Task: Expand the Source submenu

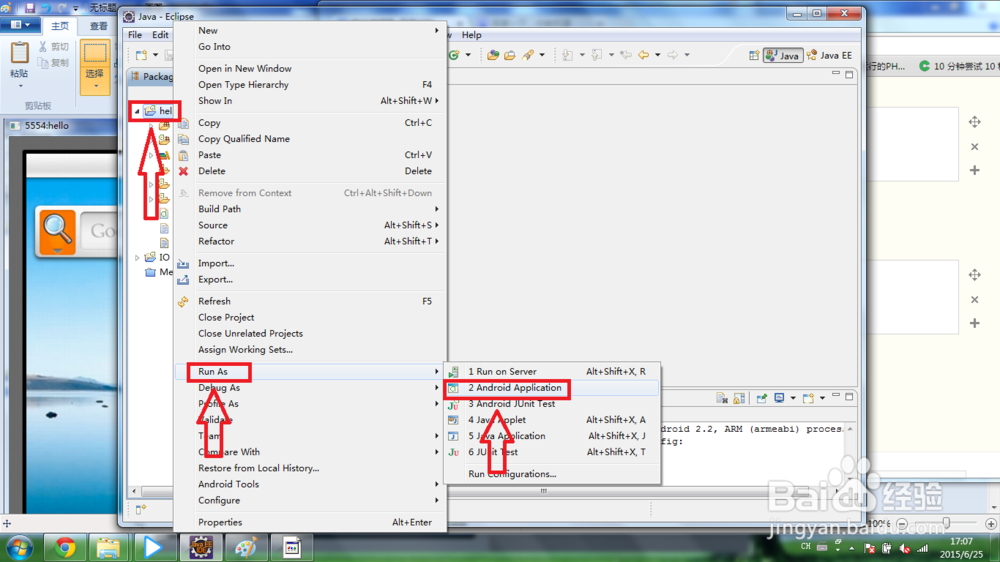Action: [x=311, y=225]
